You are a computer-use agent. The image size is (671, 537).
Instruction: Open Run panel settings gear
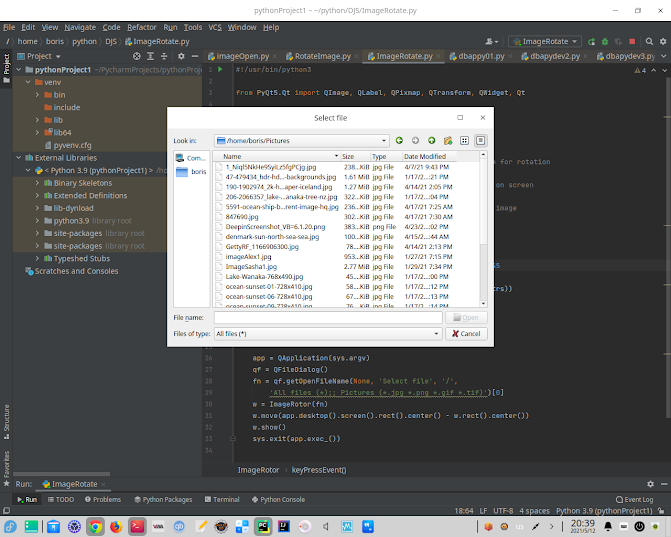point(650,484)
